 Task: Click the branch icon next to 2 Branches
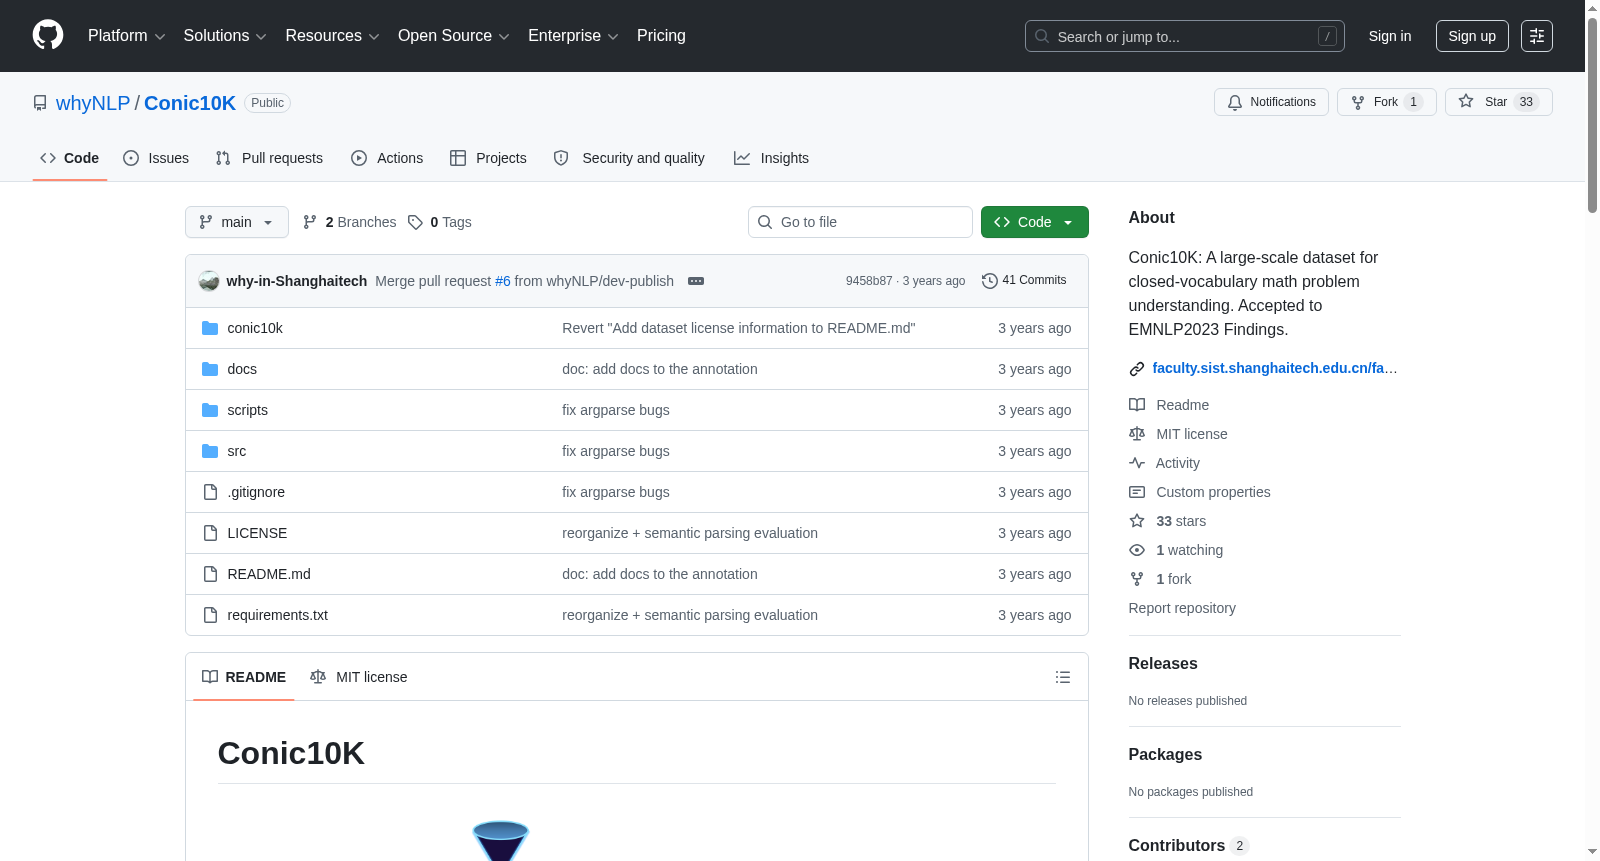(310, 222)
